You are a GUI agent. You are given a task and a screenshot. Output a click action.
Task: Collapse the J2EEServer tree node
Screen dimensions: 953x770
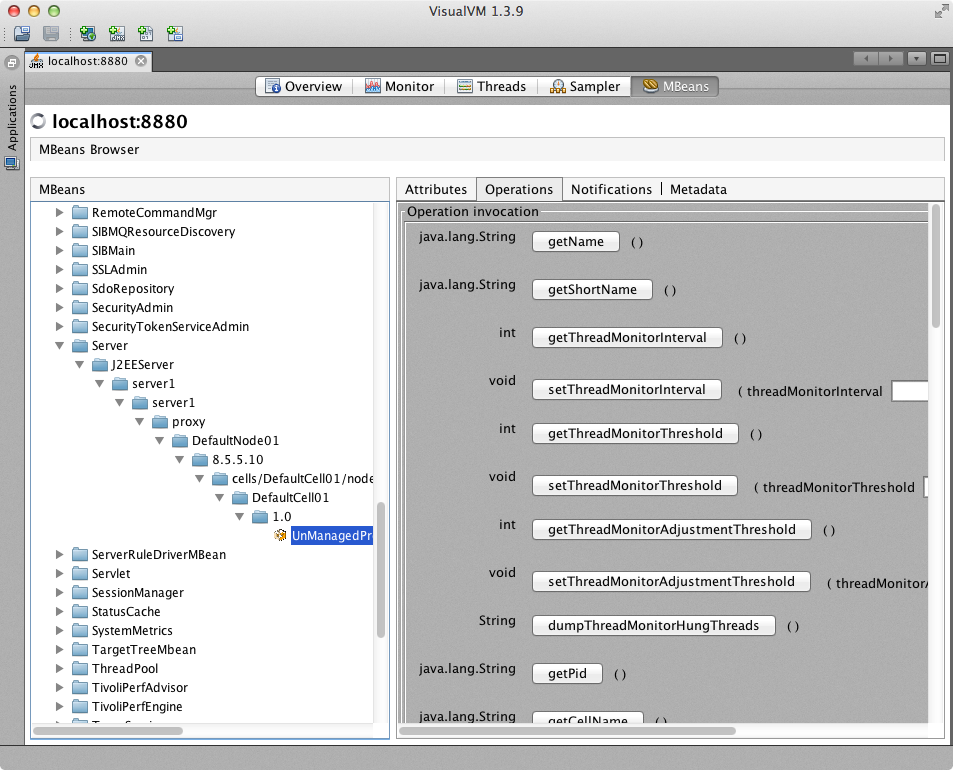click(80, 365)
